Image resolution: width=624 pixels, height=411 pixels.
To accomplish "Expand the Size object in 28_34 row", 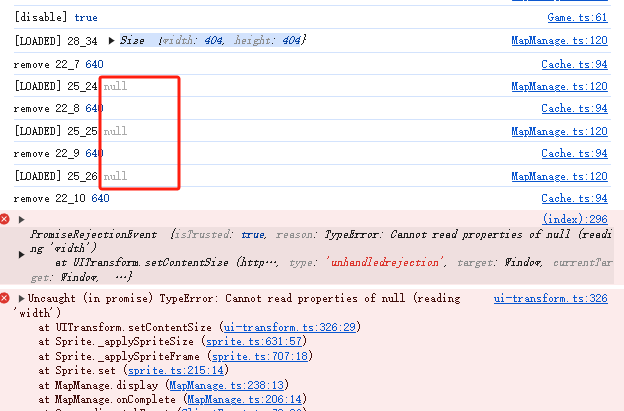I will (x=111, y=41).
